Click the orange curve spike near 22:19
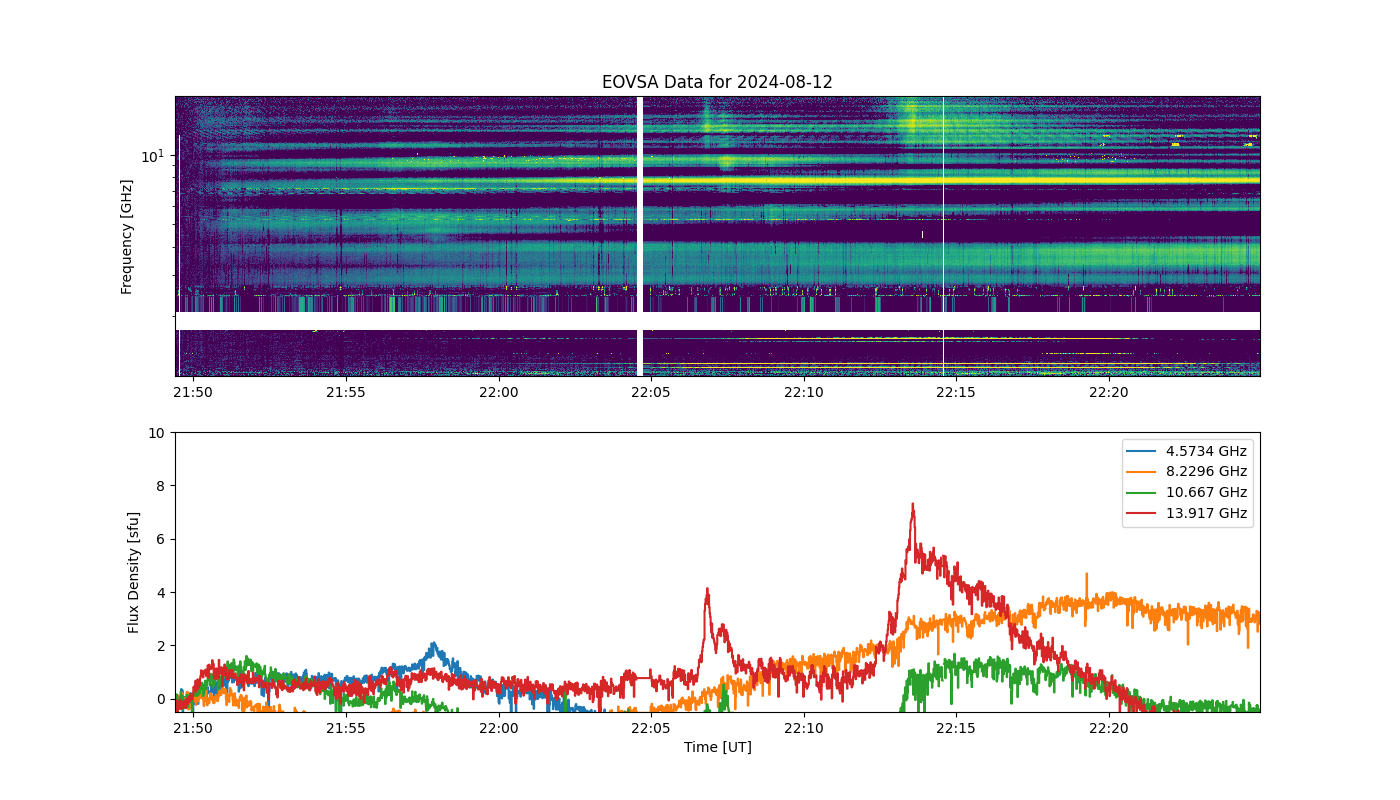Screen dimensions: 1400x800 click(1087, 578)
